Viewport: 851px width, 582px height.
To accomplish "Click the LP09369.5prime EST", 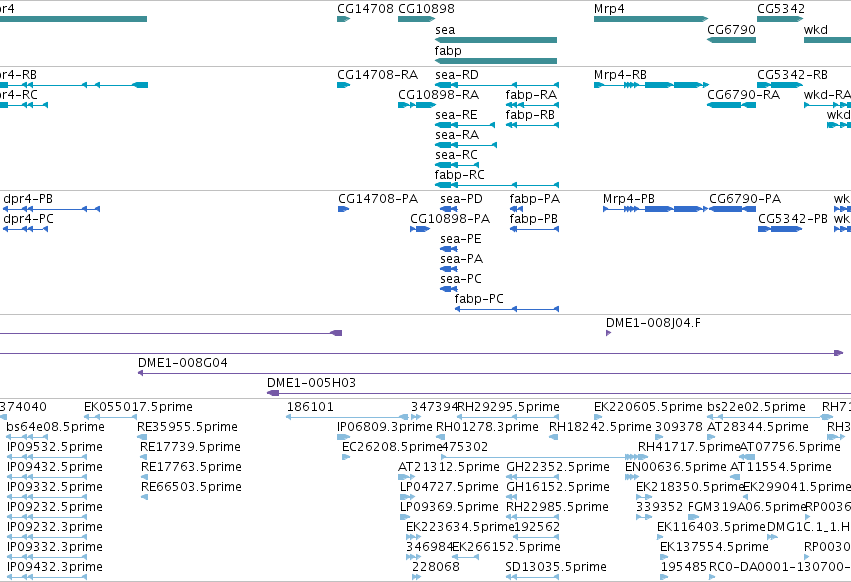I will click(x=405, y=517).
